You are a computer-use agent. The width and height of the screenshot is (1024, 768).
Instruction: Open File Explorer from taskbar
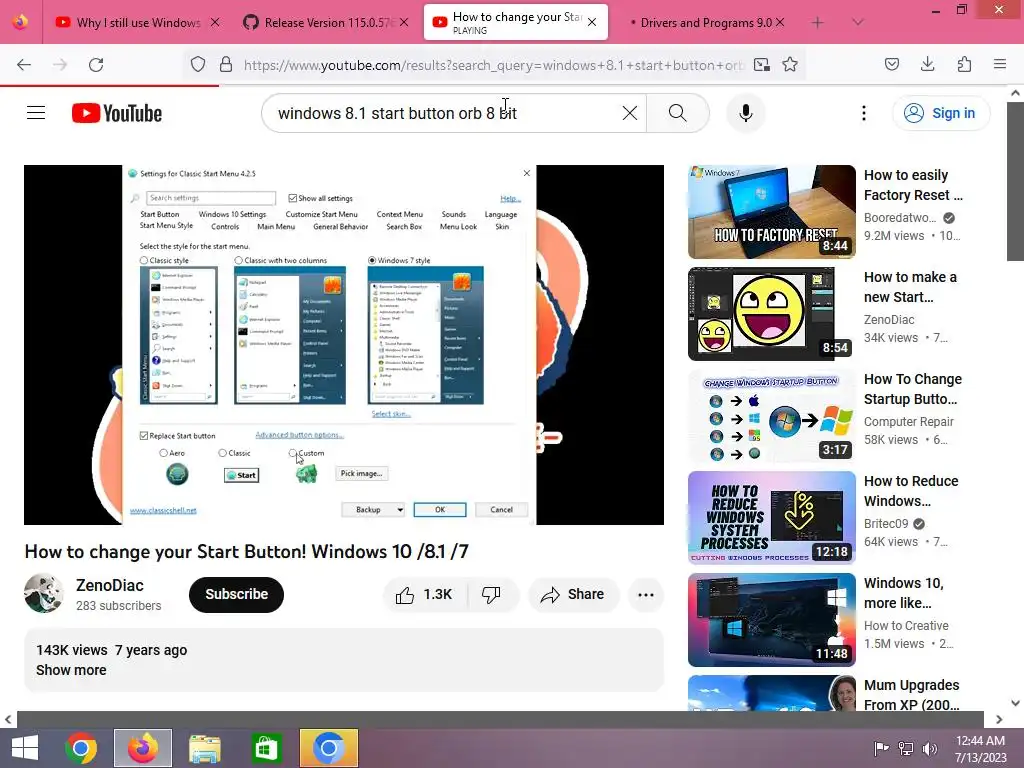point(204,748)
